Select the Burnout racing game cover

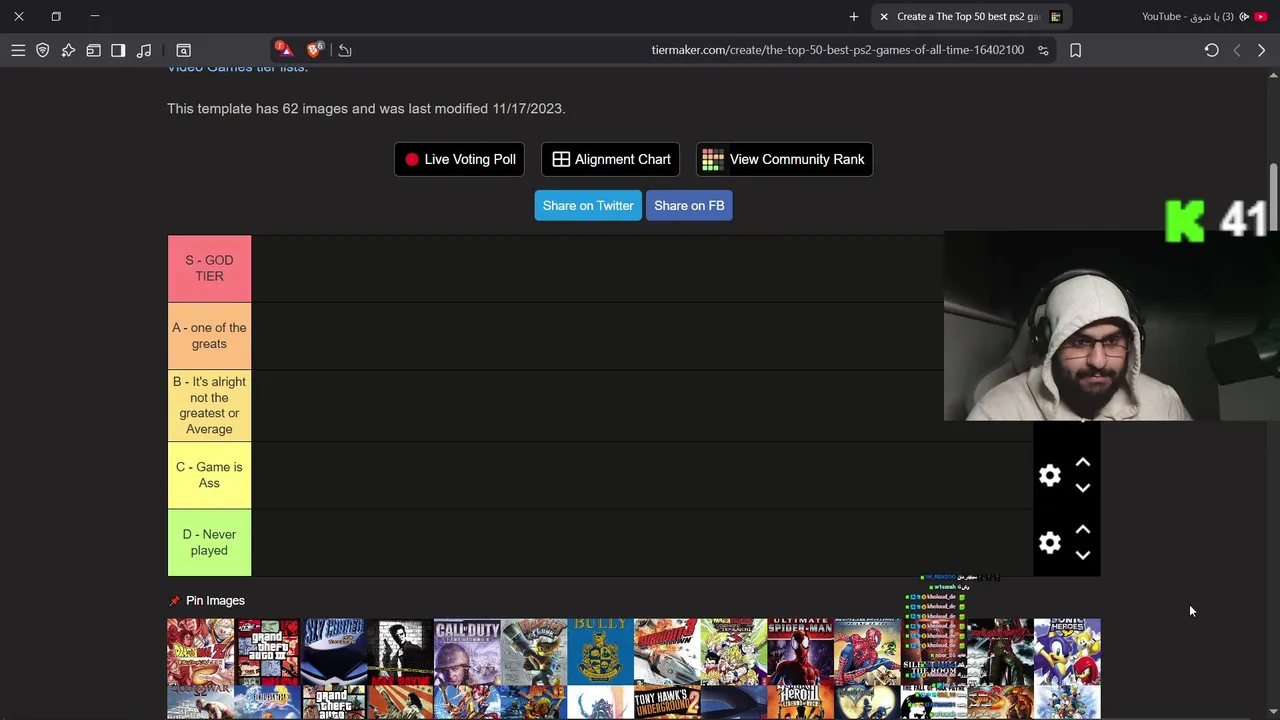click(x=667, y=651)
